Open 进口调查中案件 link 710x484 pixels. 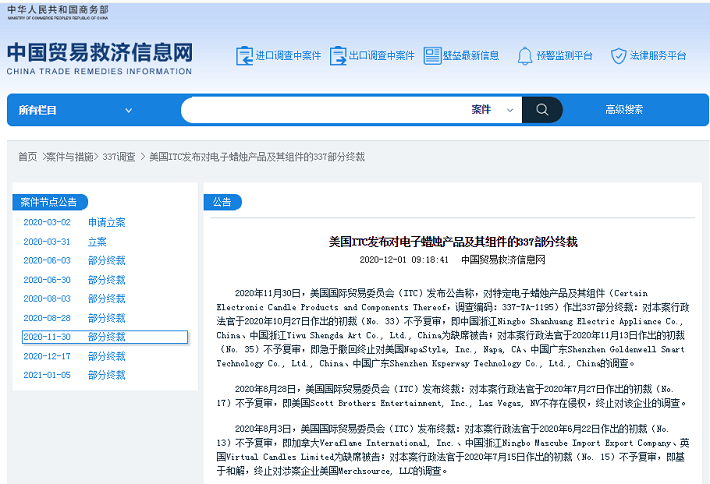(x=288, y=56)
